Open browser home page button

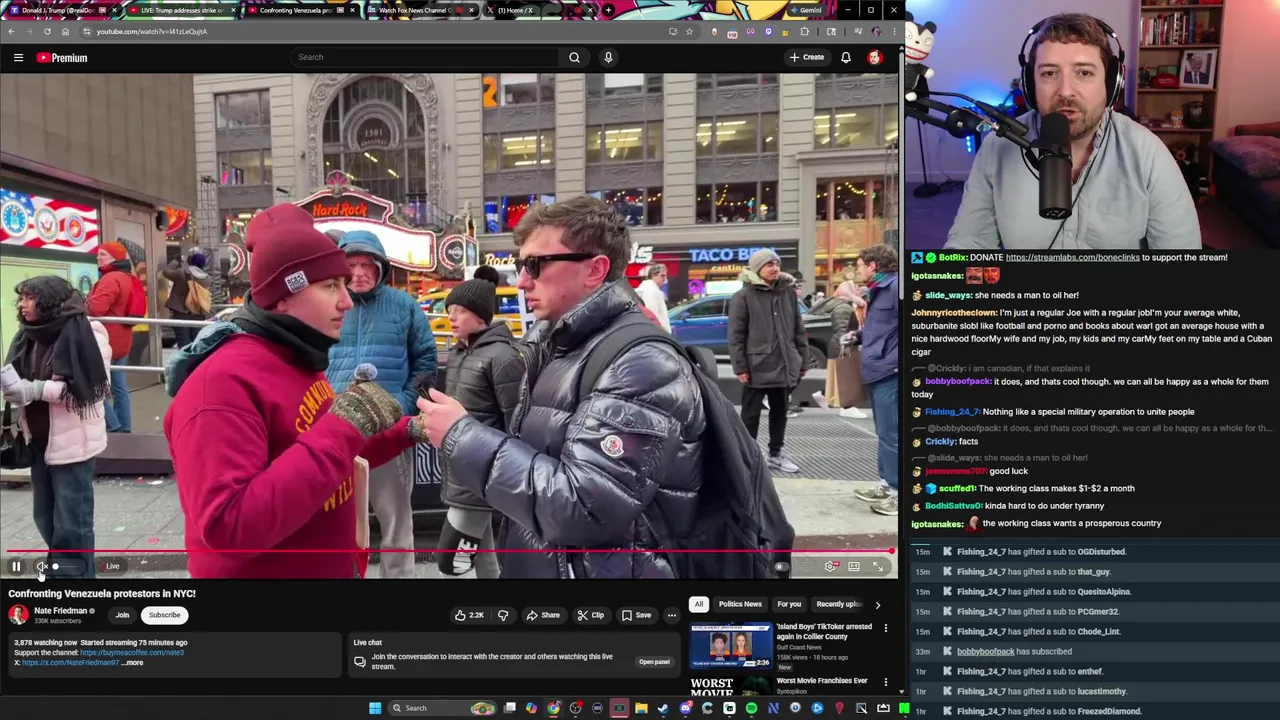click(x=65, y=31)
